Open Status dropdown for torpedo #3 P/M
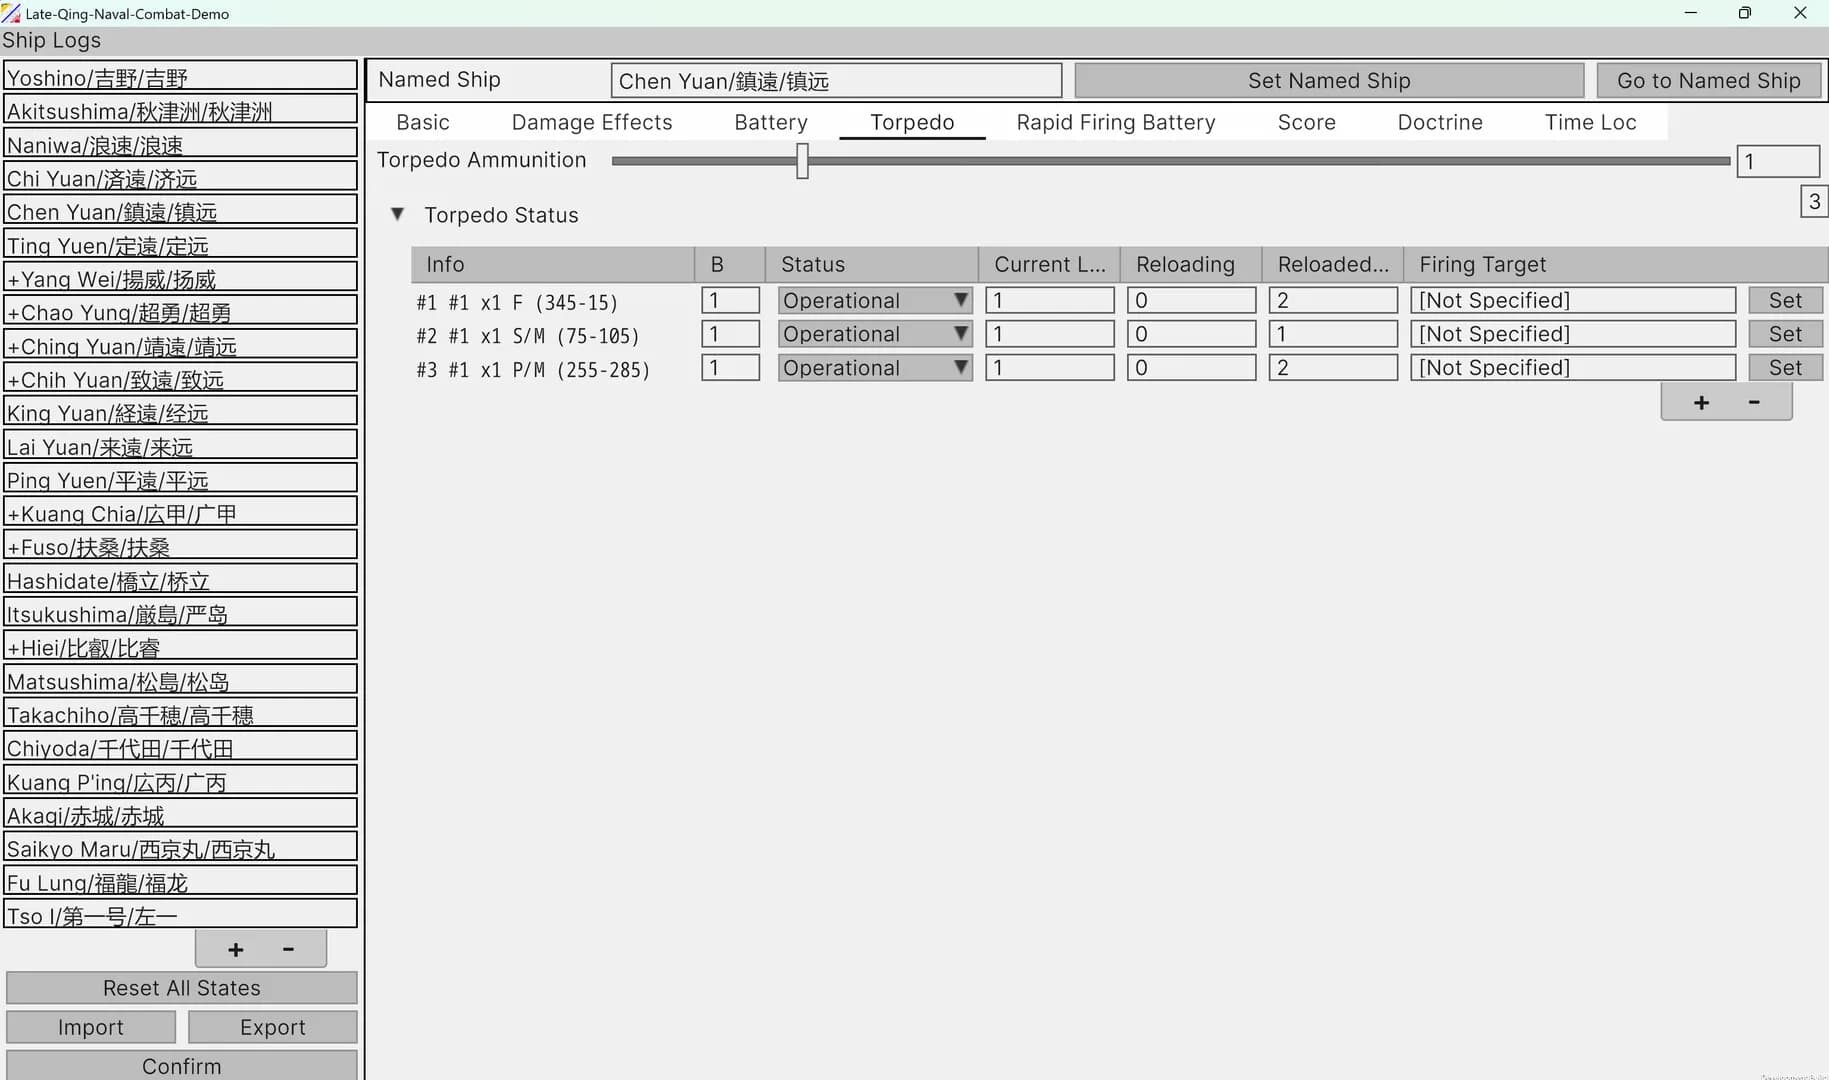 [x=875, y=368]
